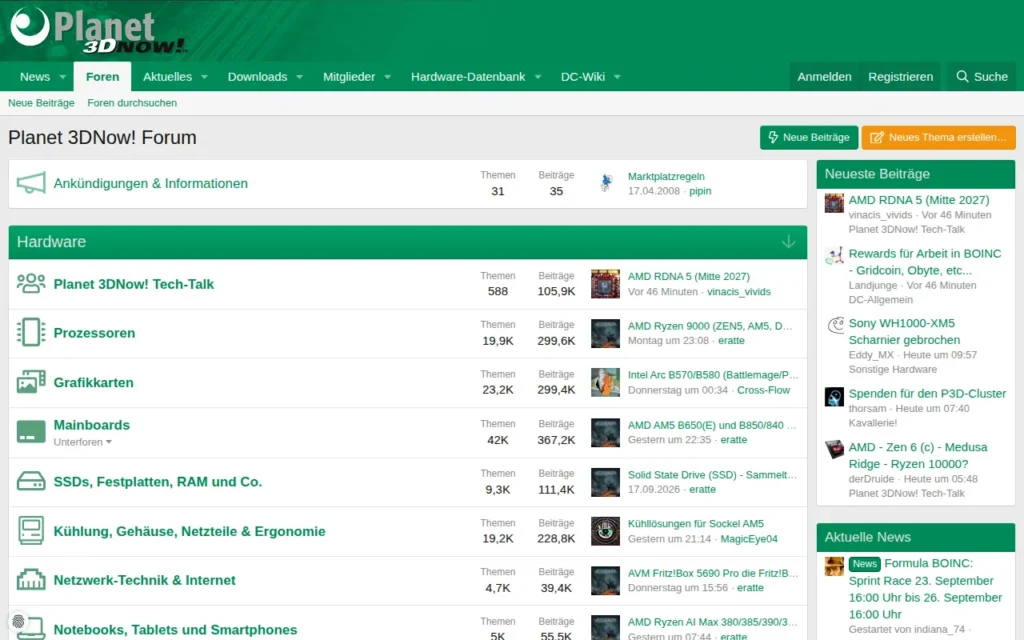Click Foren durchsuchen sub-navigation link
Viewport: 1024px width, 640px height.
tap(132, 103)
